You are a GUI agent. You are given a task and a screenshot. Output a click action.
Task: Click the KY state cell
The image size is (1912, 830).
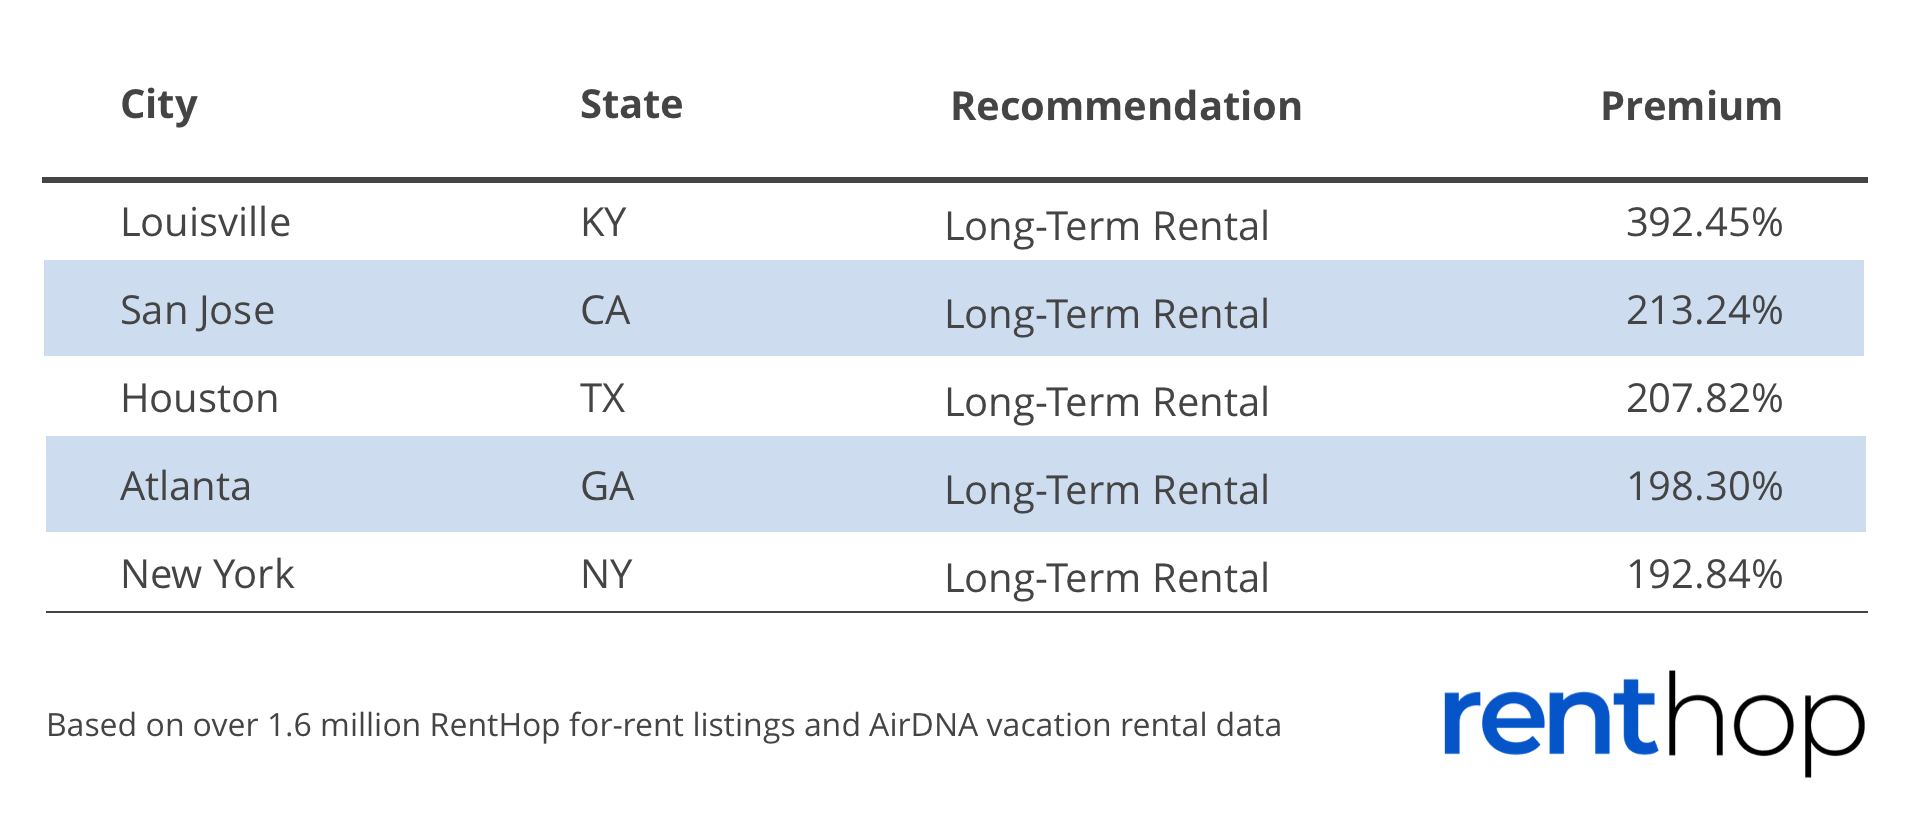pyautogui.click(x=603, y=222)
